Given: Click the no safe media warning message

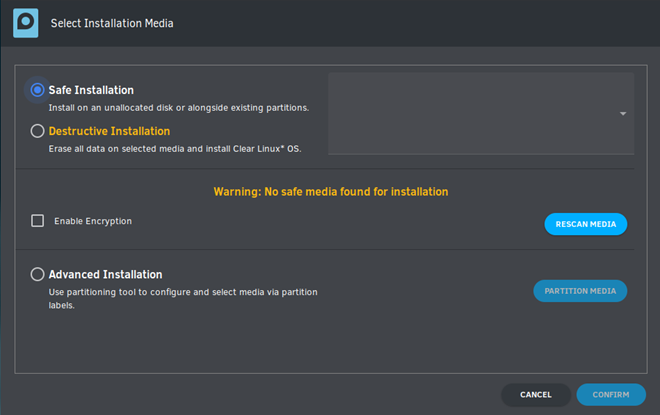Looking at the screenshot, I should coord(331,192).
